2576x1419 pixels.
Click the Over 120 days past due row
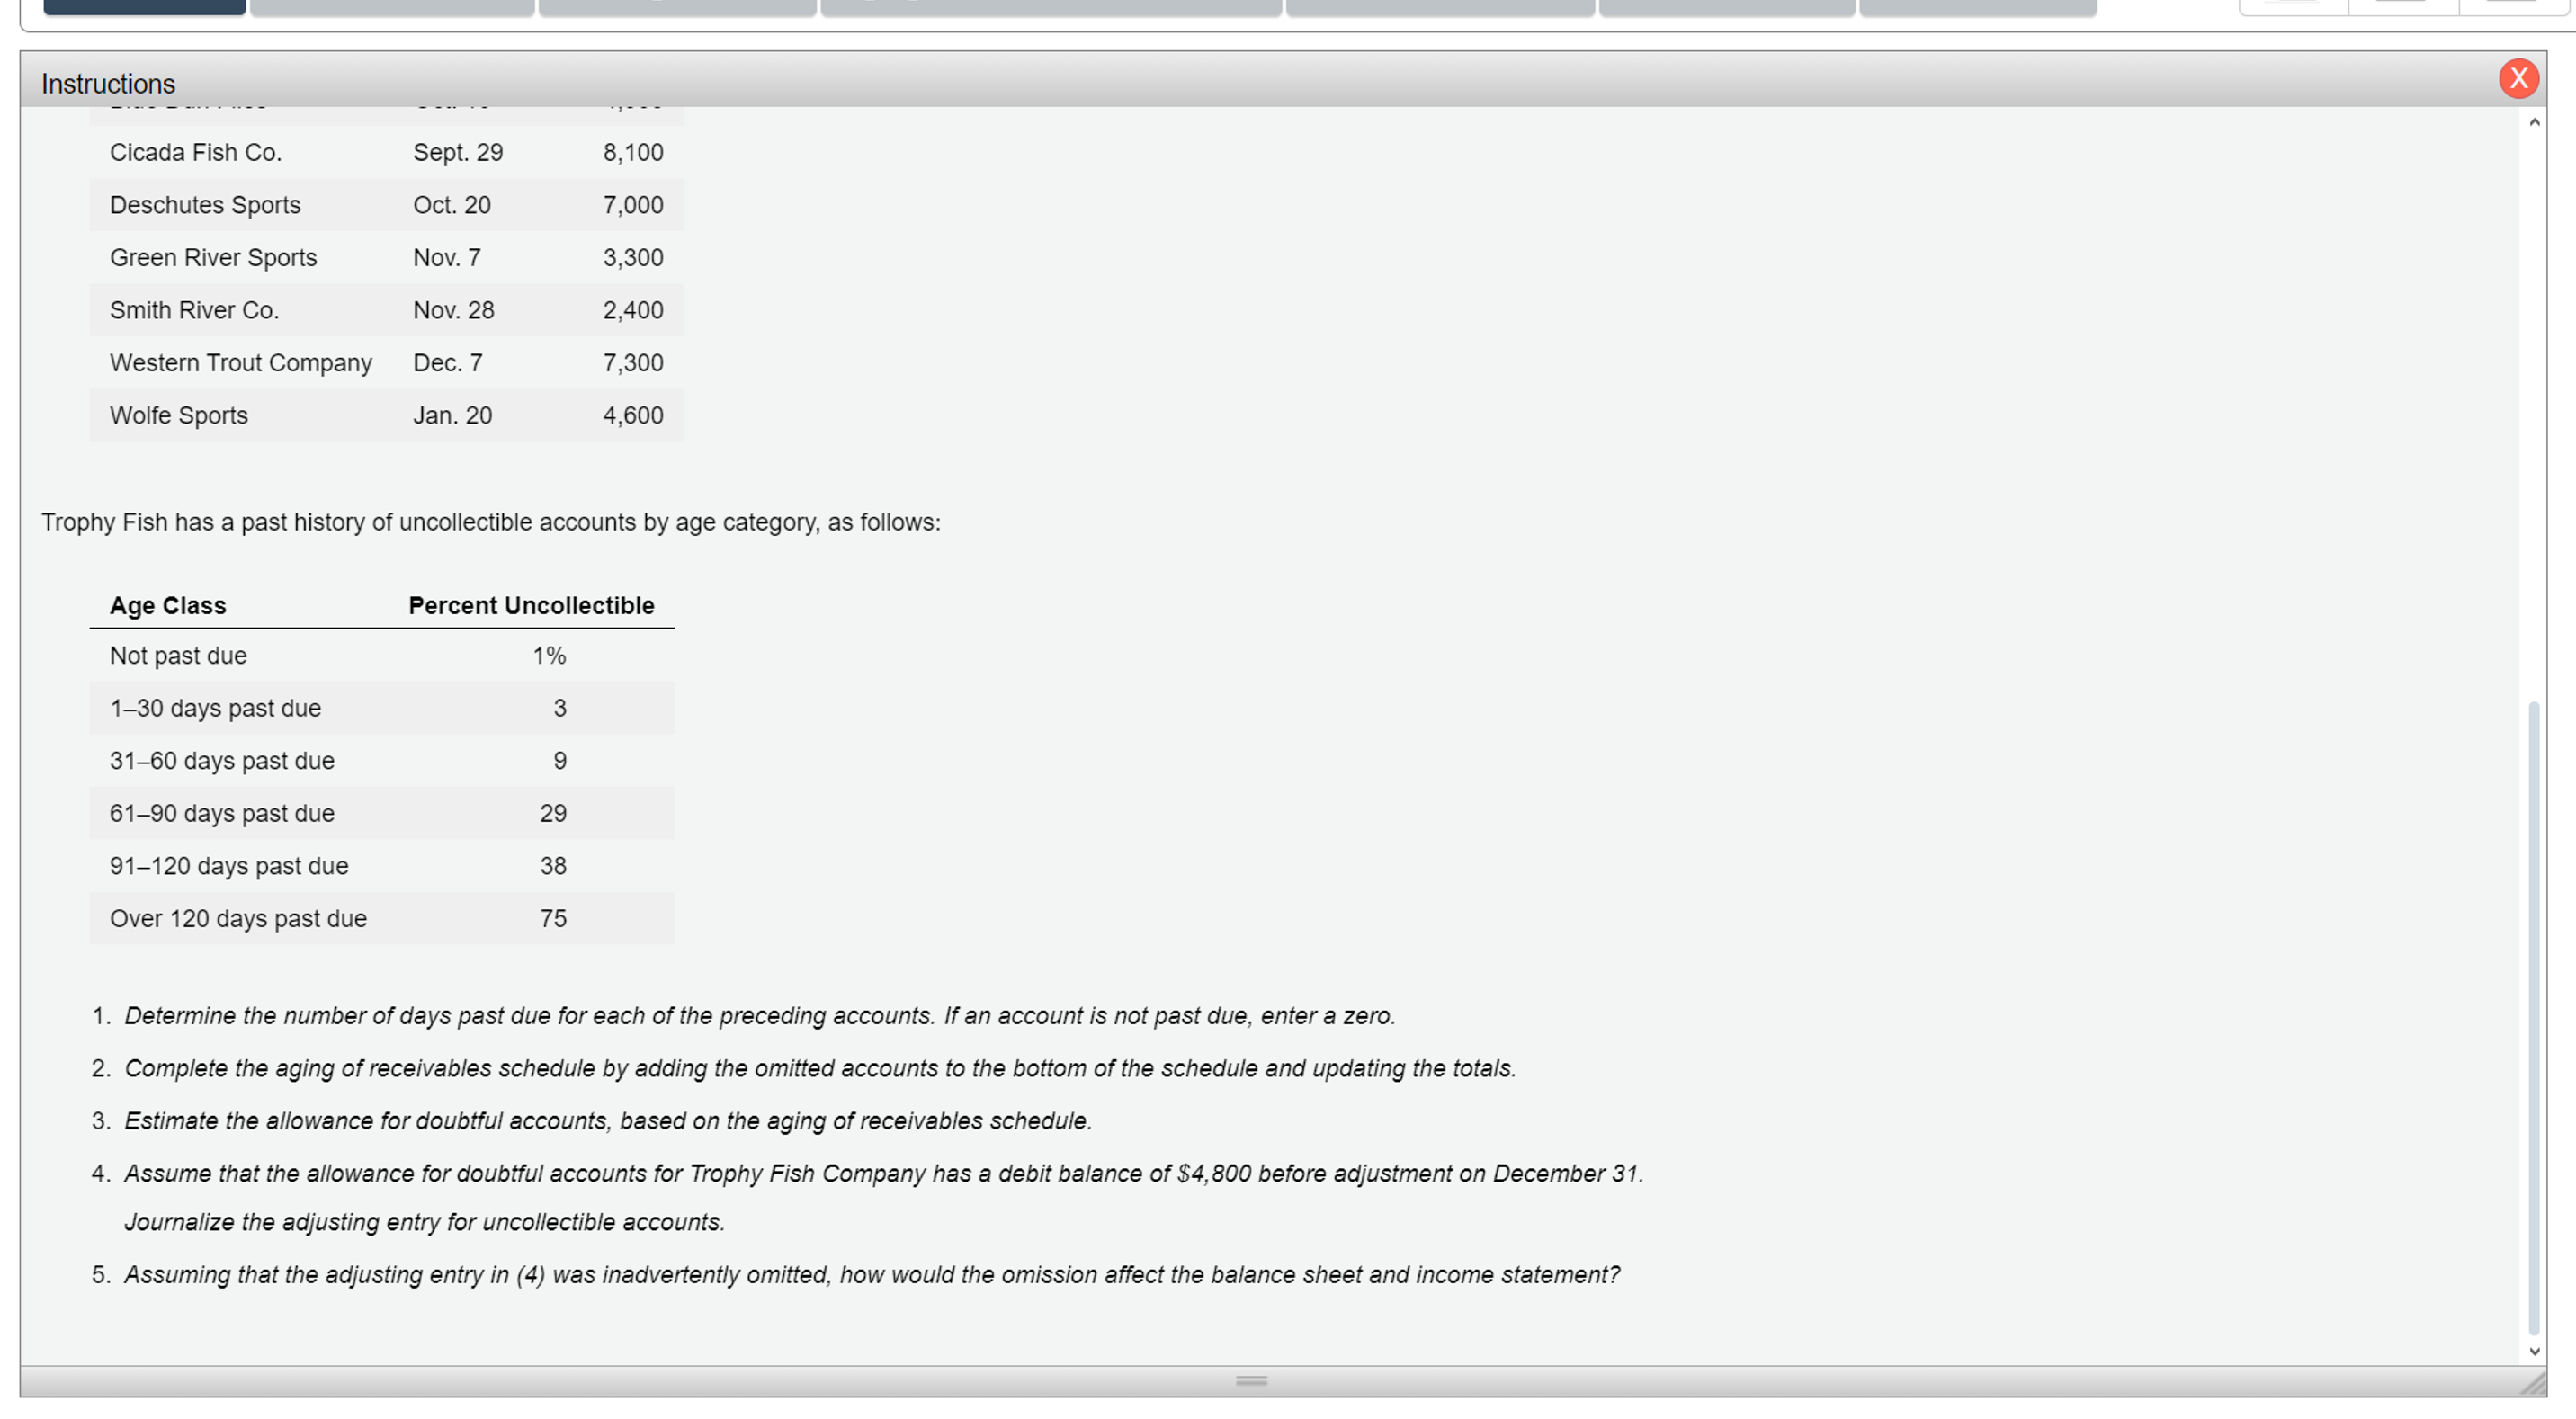point(238,919)
